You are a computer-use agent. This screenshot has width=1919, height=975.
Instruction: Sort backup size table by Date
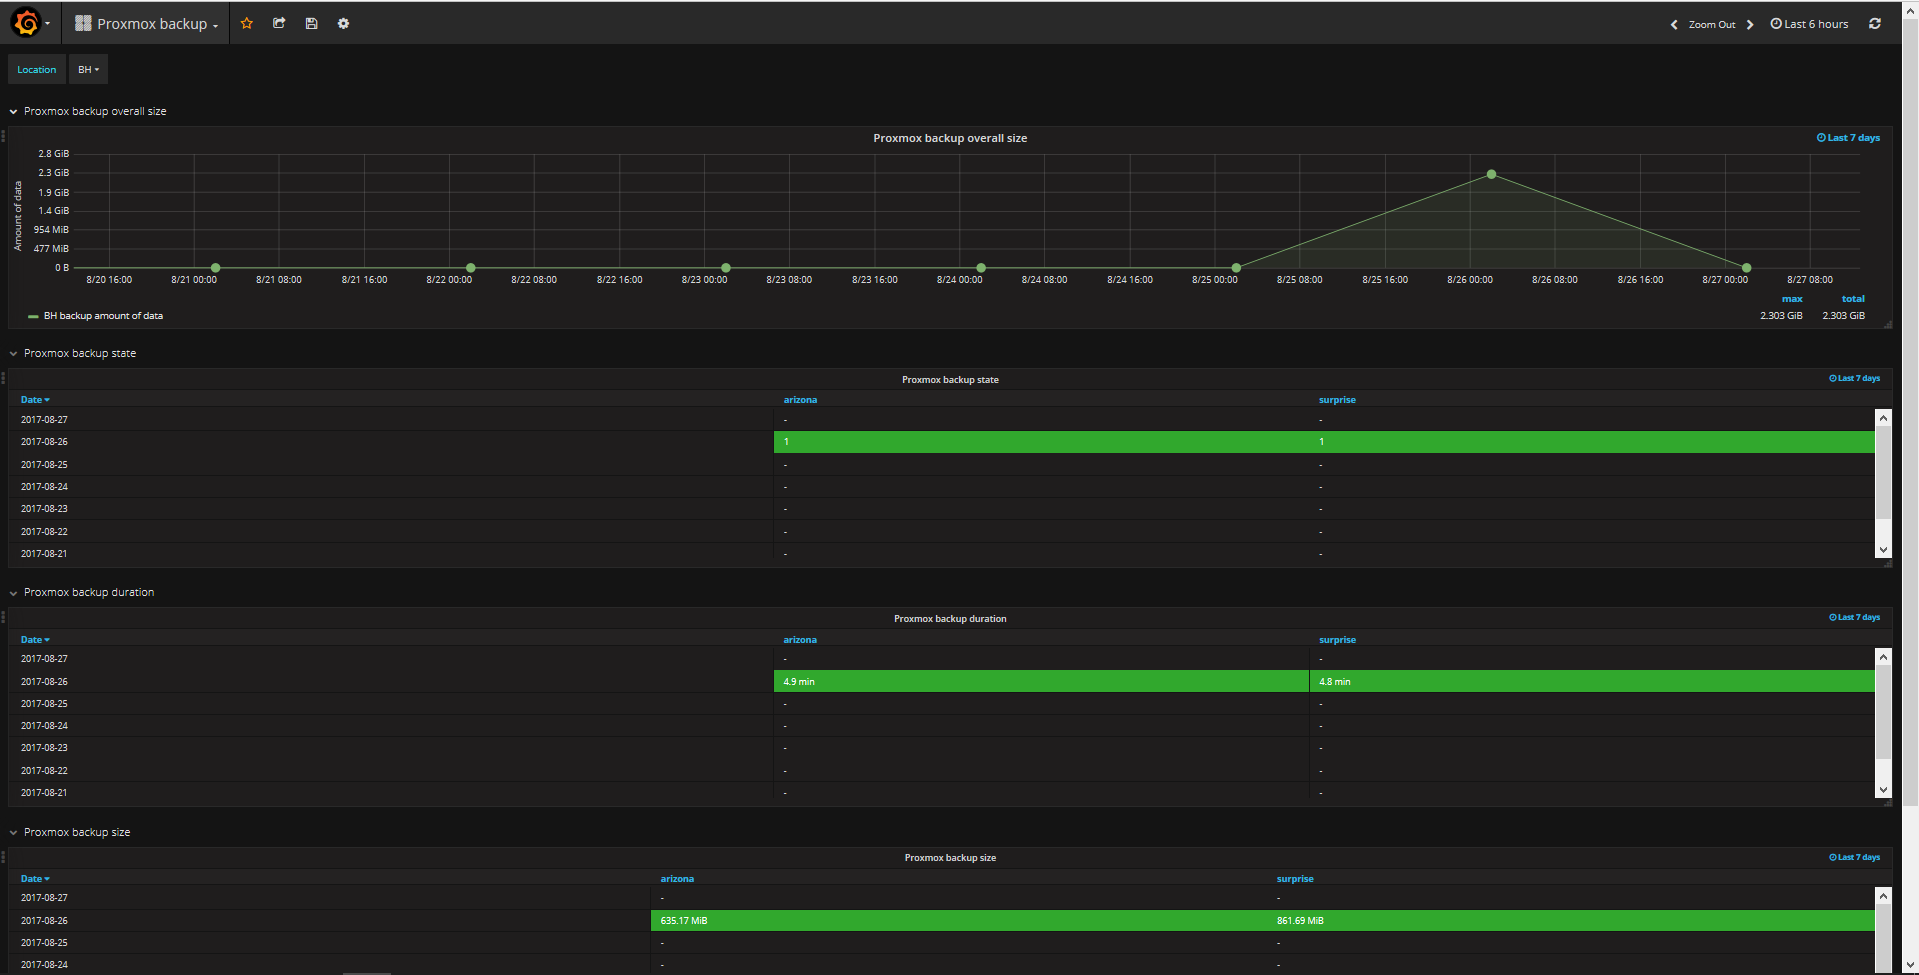pos(35,879)
